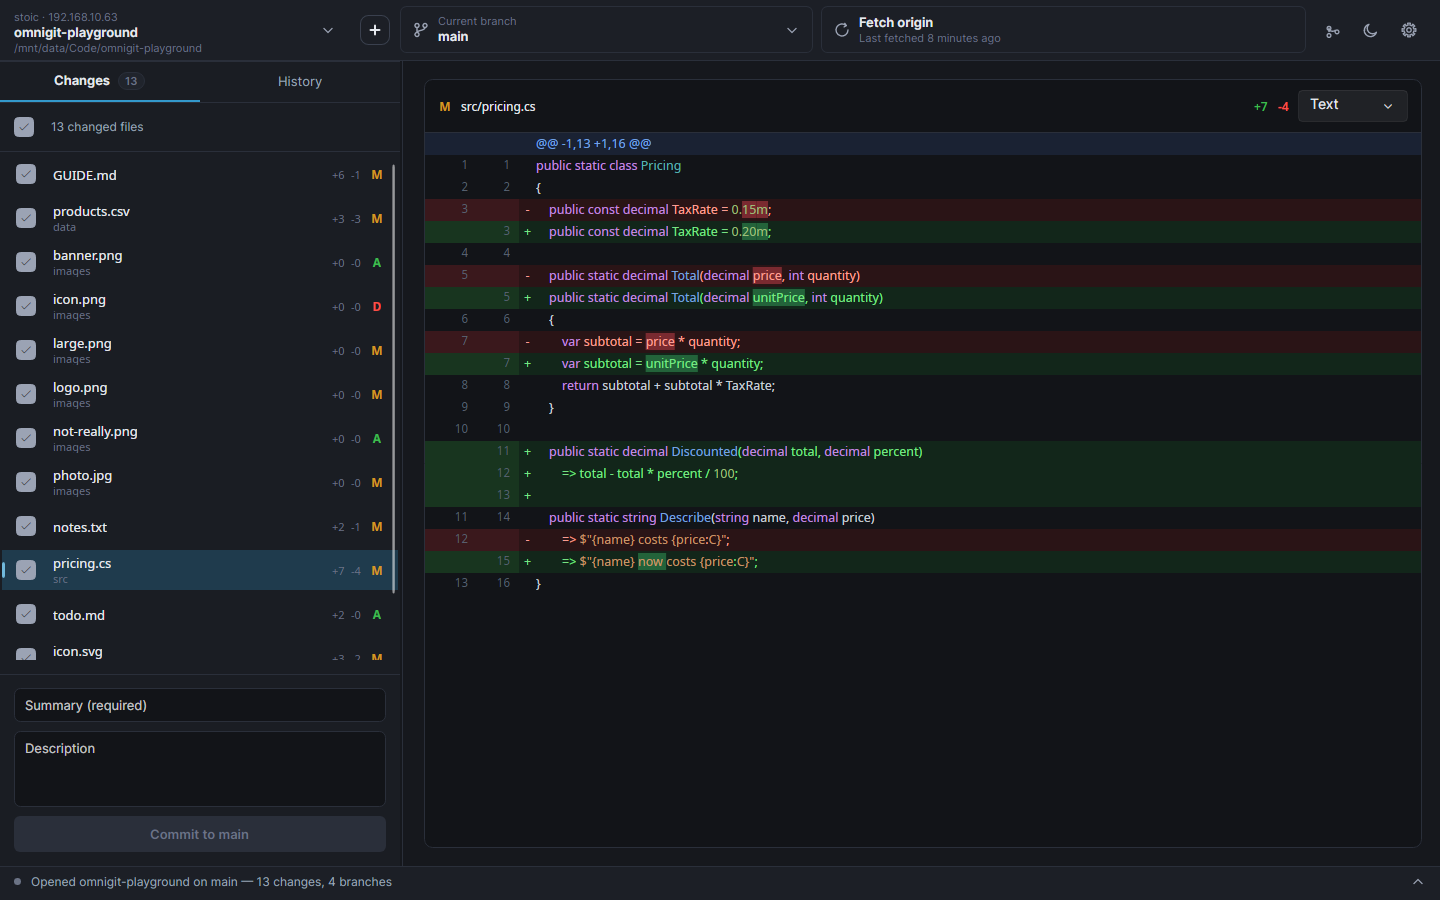Click the add repository plus icon
Viewport: 1440px width, 900px height.
(375, 30)
